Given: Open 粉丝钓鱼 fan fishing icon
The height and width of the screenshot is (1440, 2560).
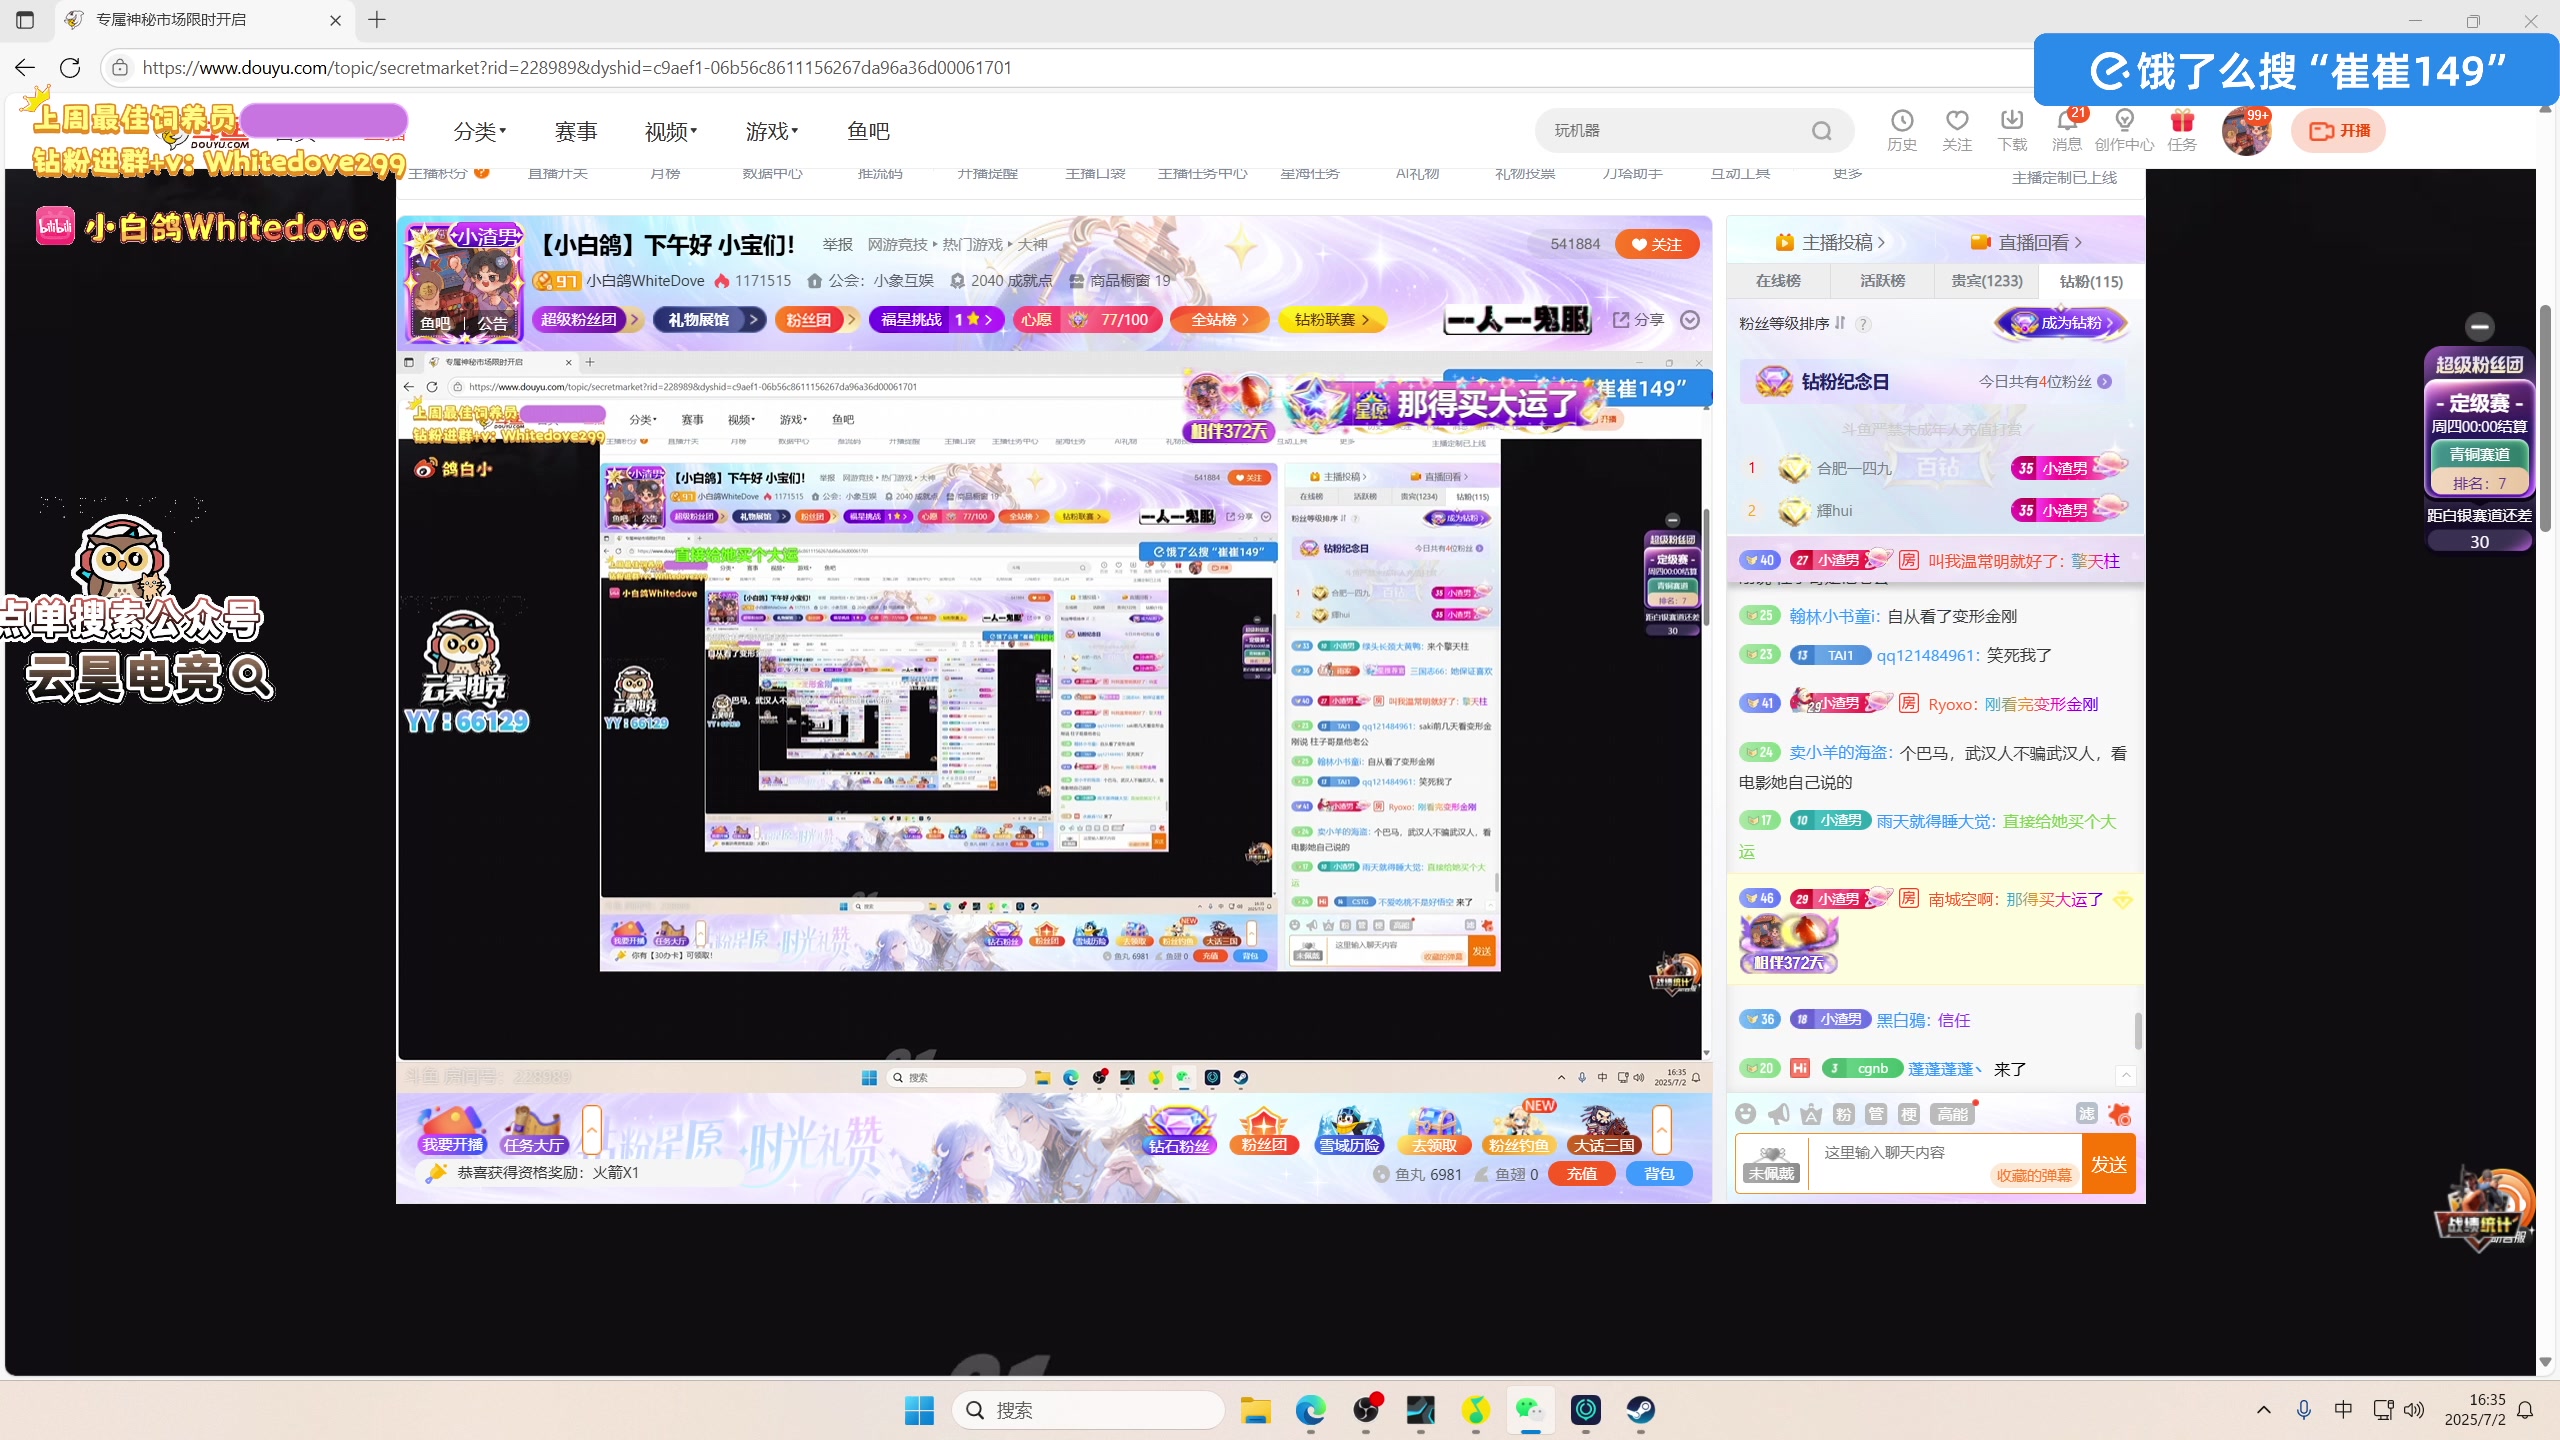Looking at the screenshot, I should click(1519, 1130).
